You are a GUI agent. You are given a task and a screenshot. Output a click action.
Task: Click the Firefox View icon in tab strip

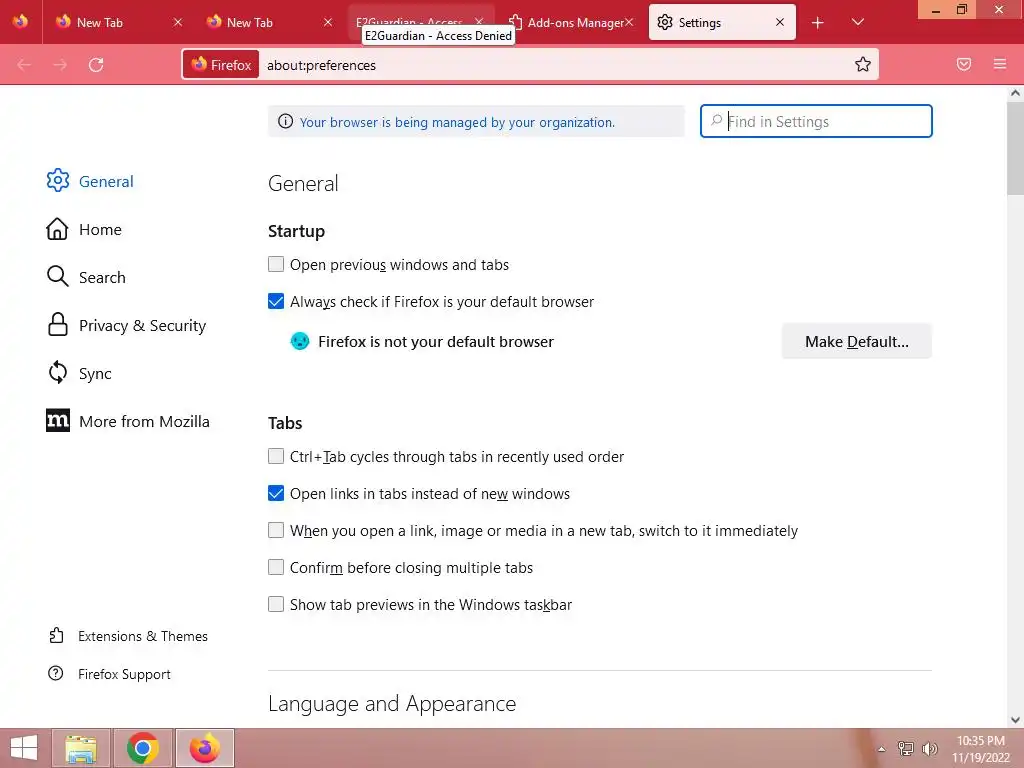tap(20, 22)
